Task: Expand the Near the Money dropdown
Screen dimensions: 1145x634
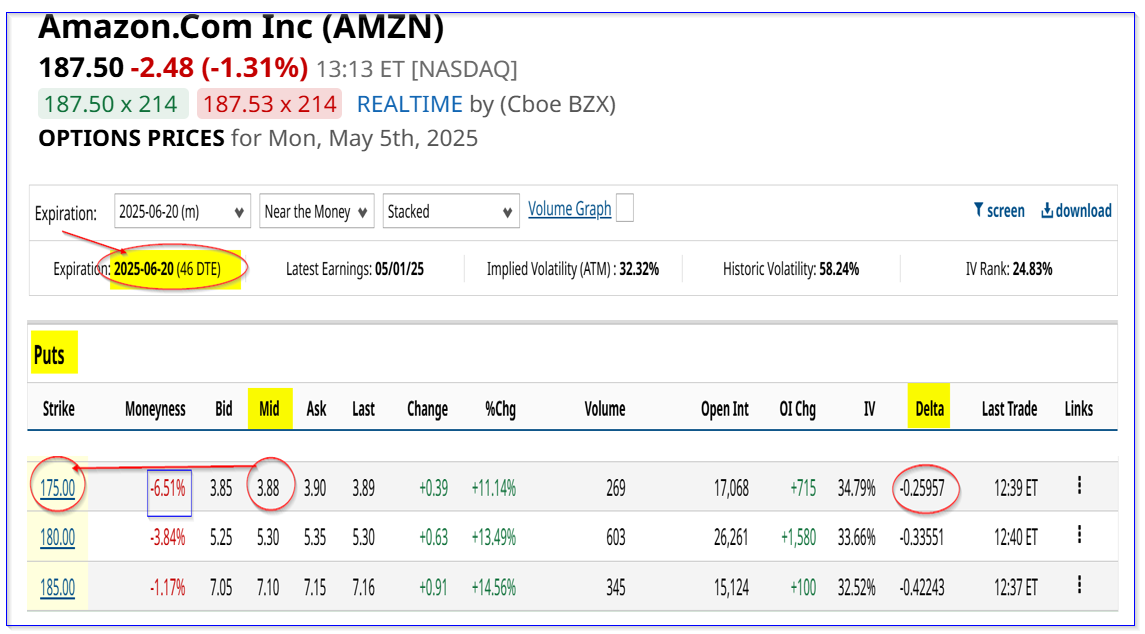Action: click(316, 212)
